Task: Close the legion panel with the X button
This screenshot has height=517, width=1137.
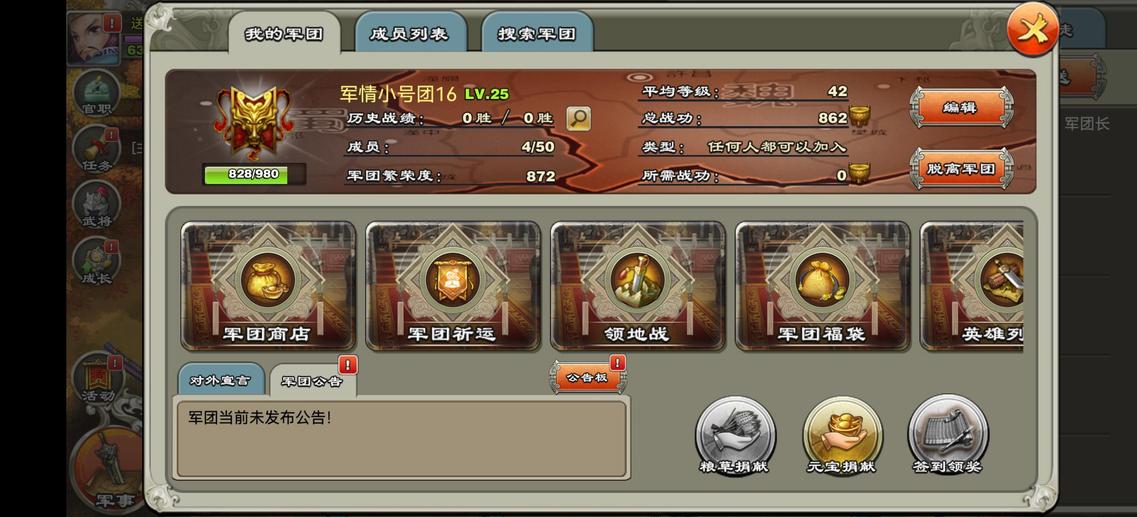Action: tap(1032, 29)
